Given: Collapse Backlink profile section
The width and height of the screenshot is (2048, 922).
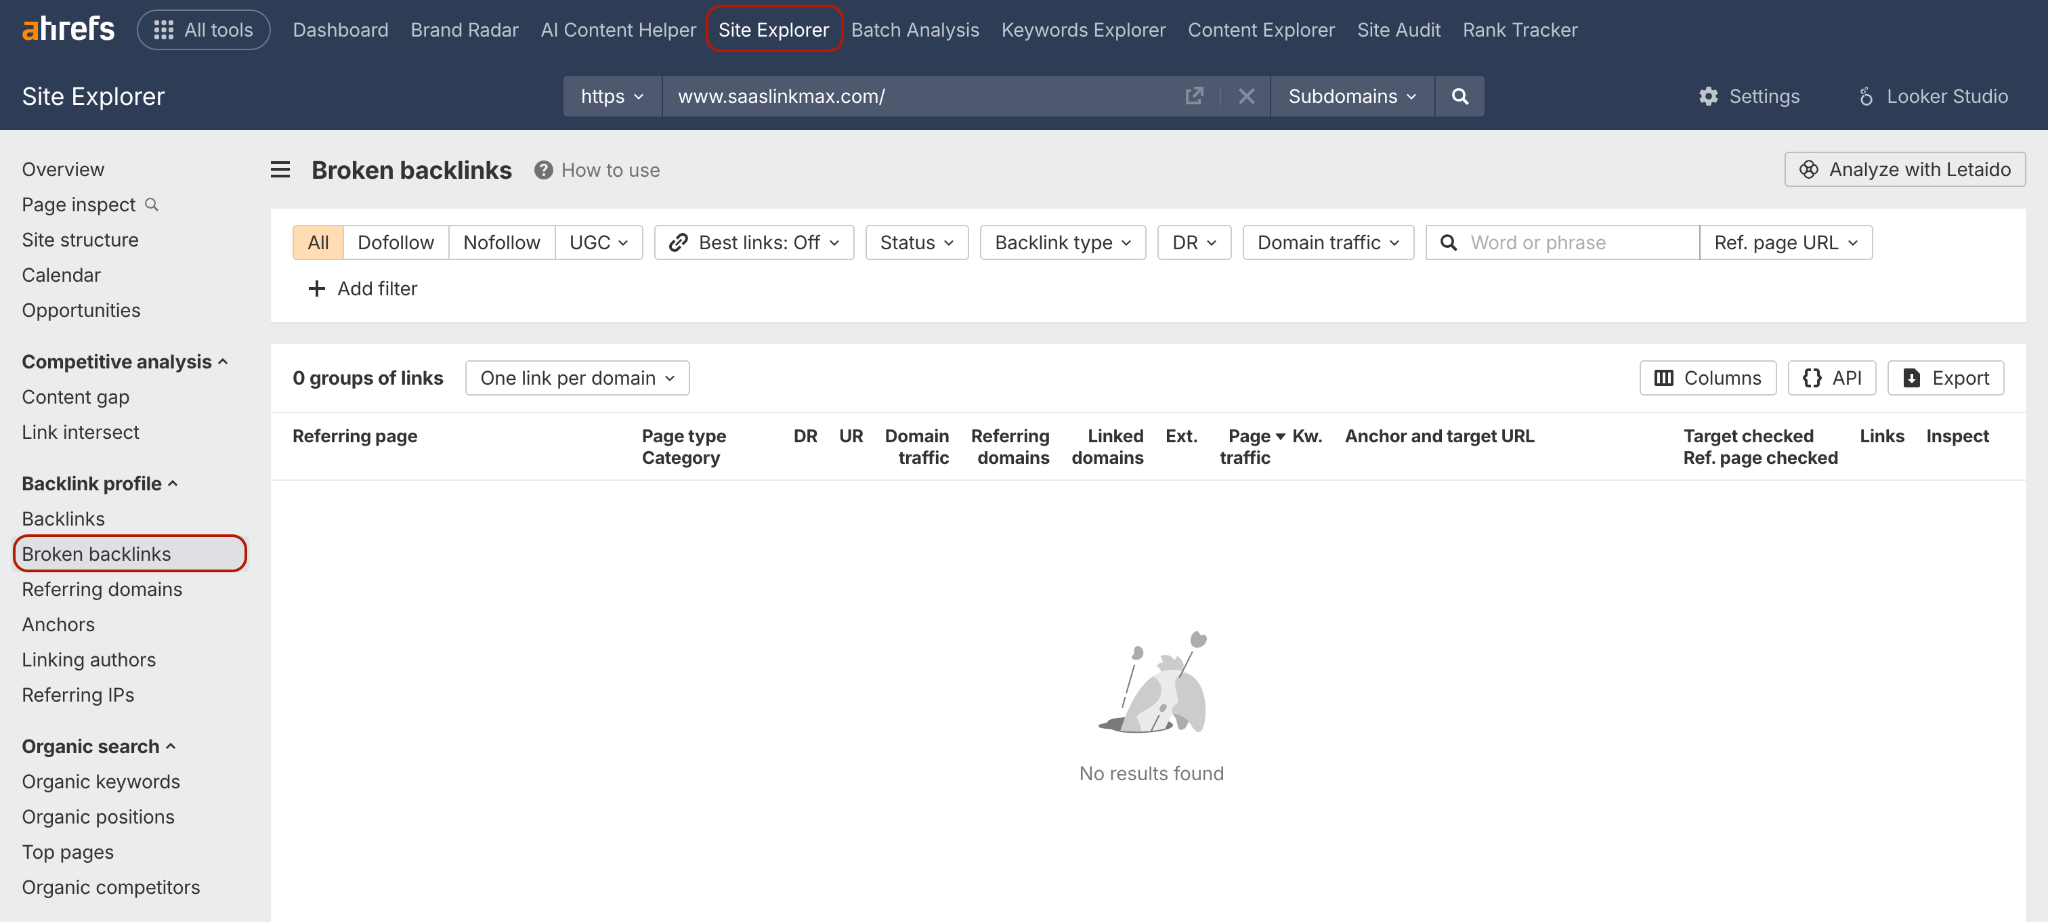Looking at the screenshot, I should tap(100, 483).
